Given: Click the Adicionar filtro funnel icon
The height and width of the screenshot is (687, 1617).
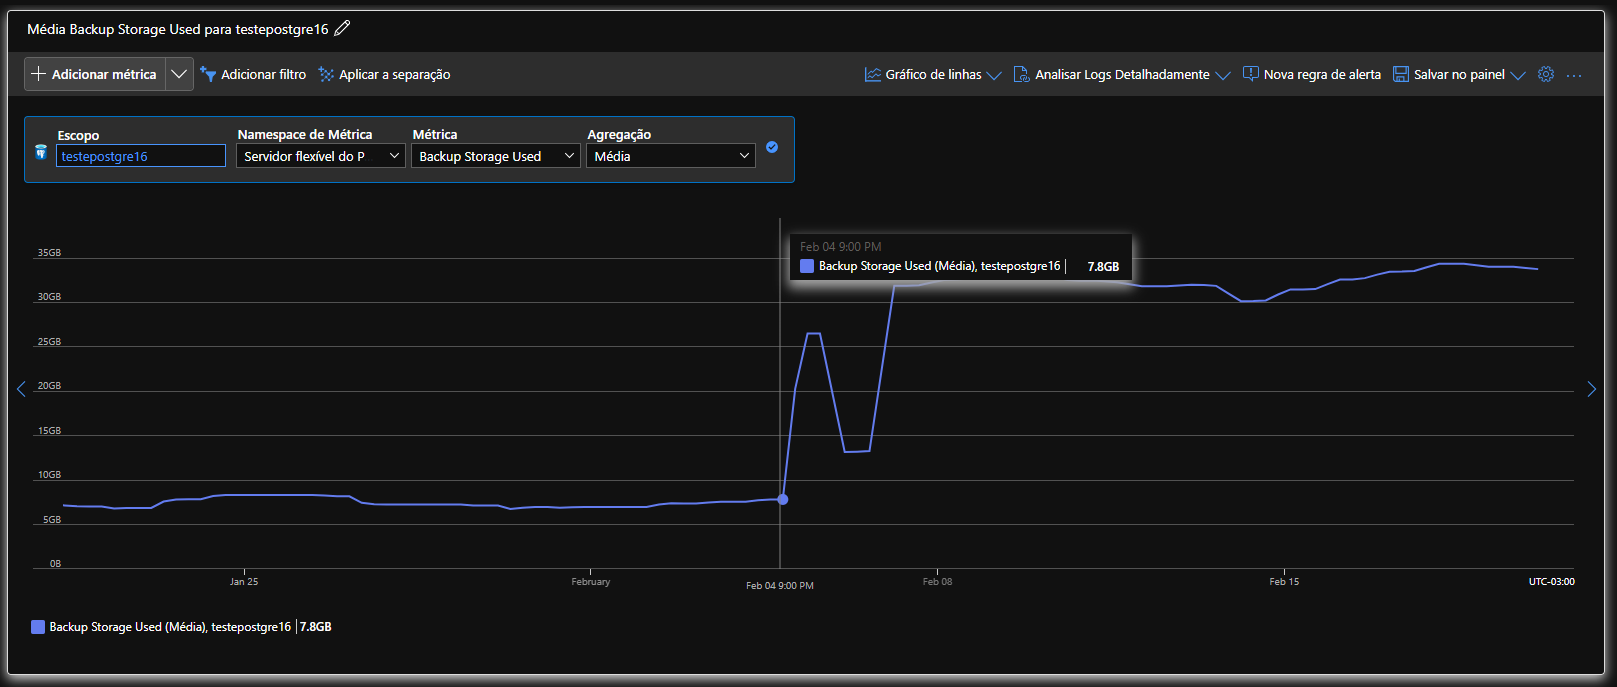Looking at the screenshot, I should coord(208,74).
